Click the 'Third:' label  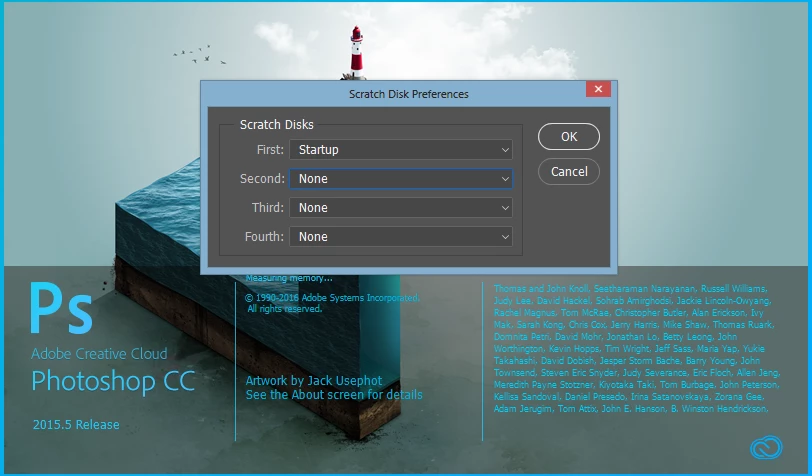tap(268, 208)
